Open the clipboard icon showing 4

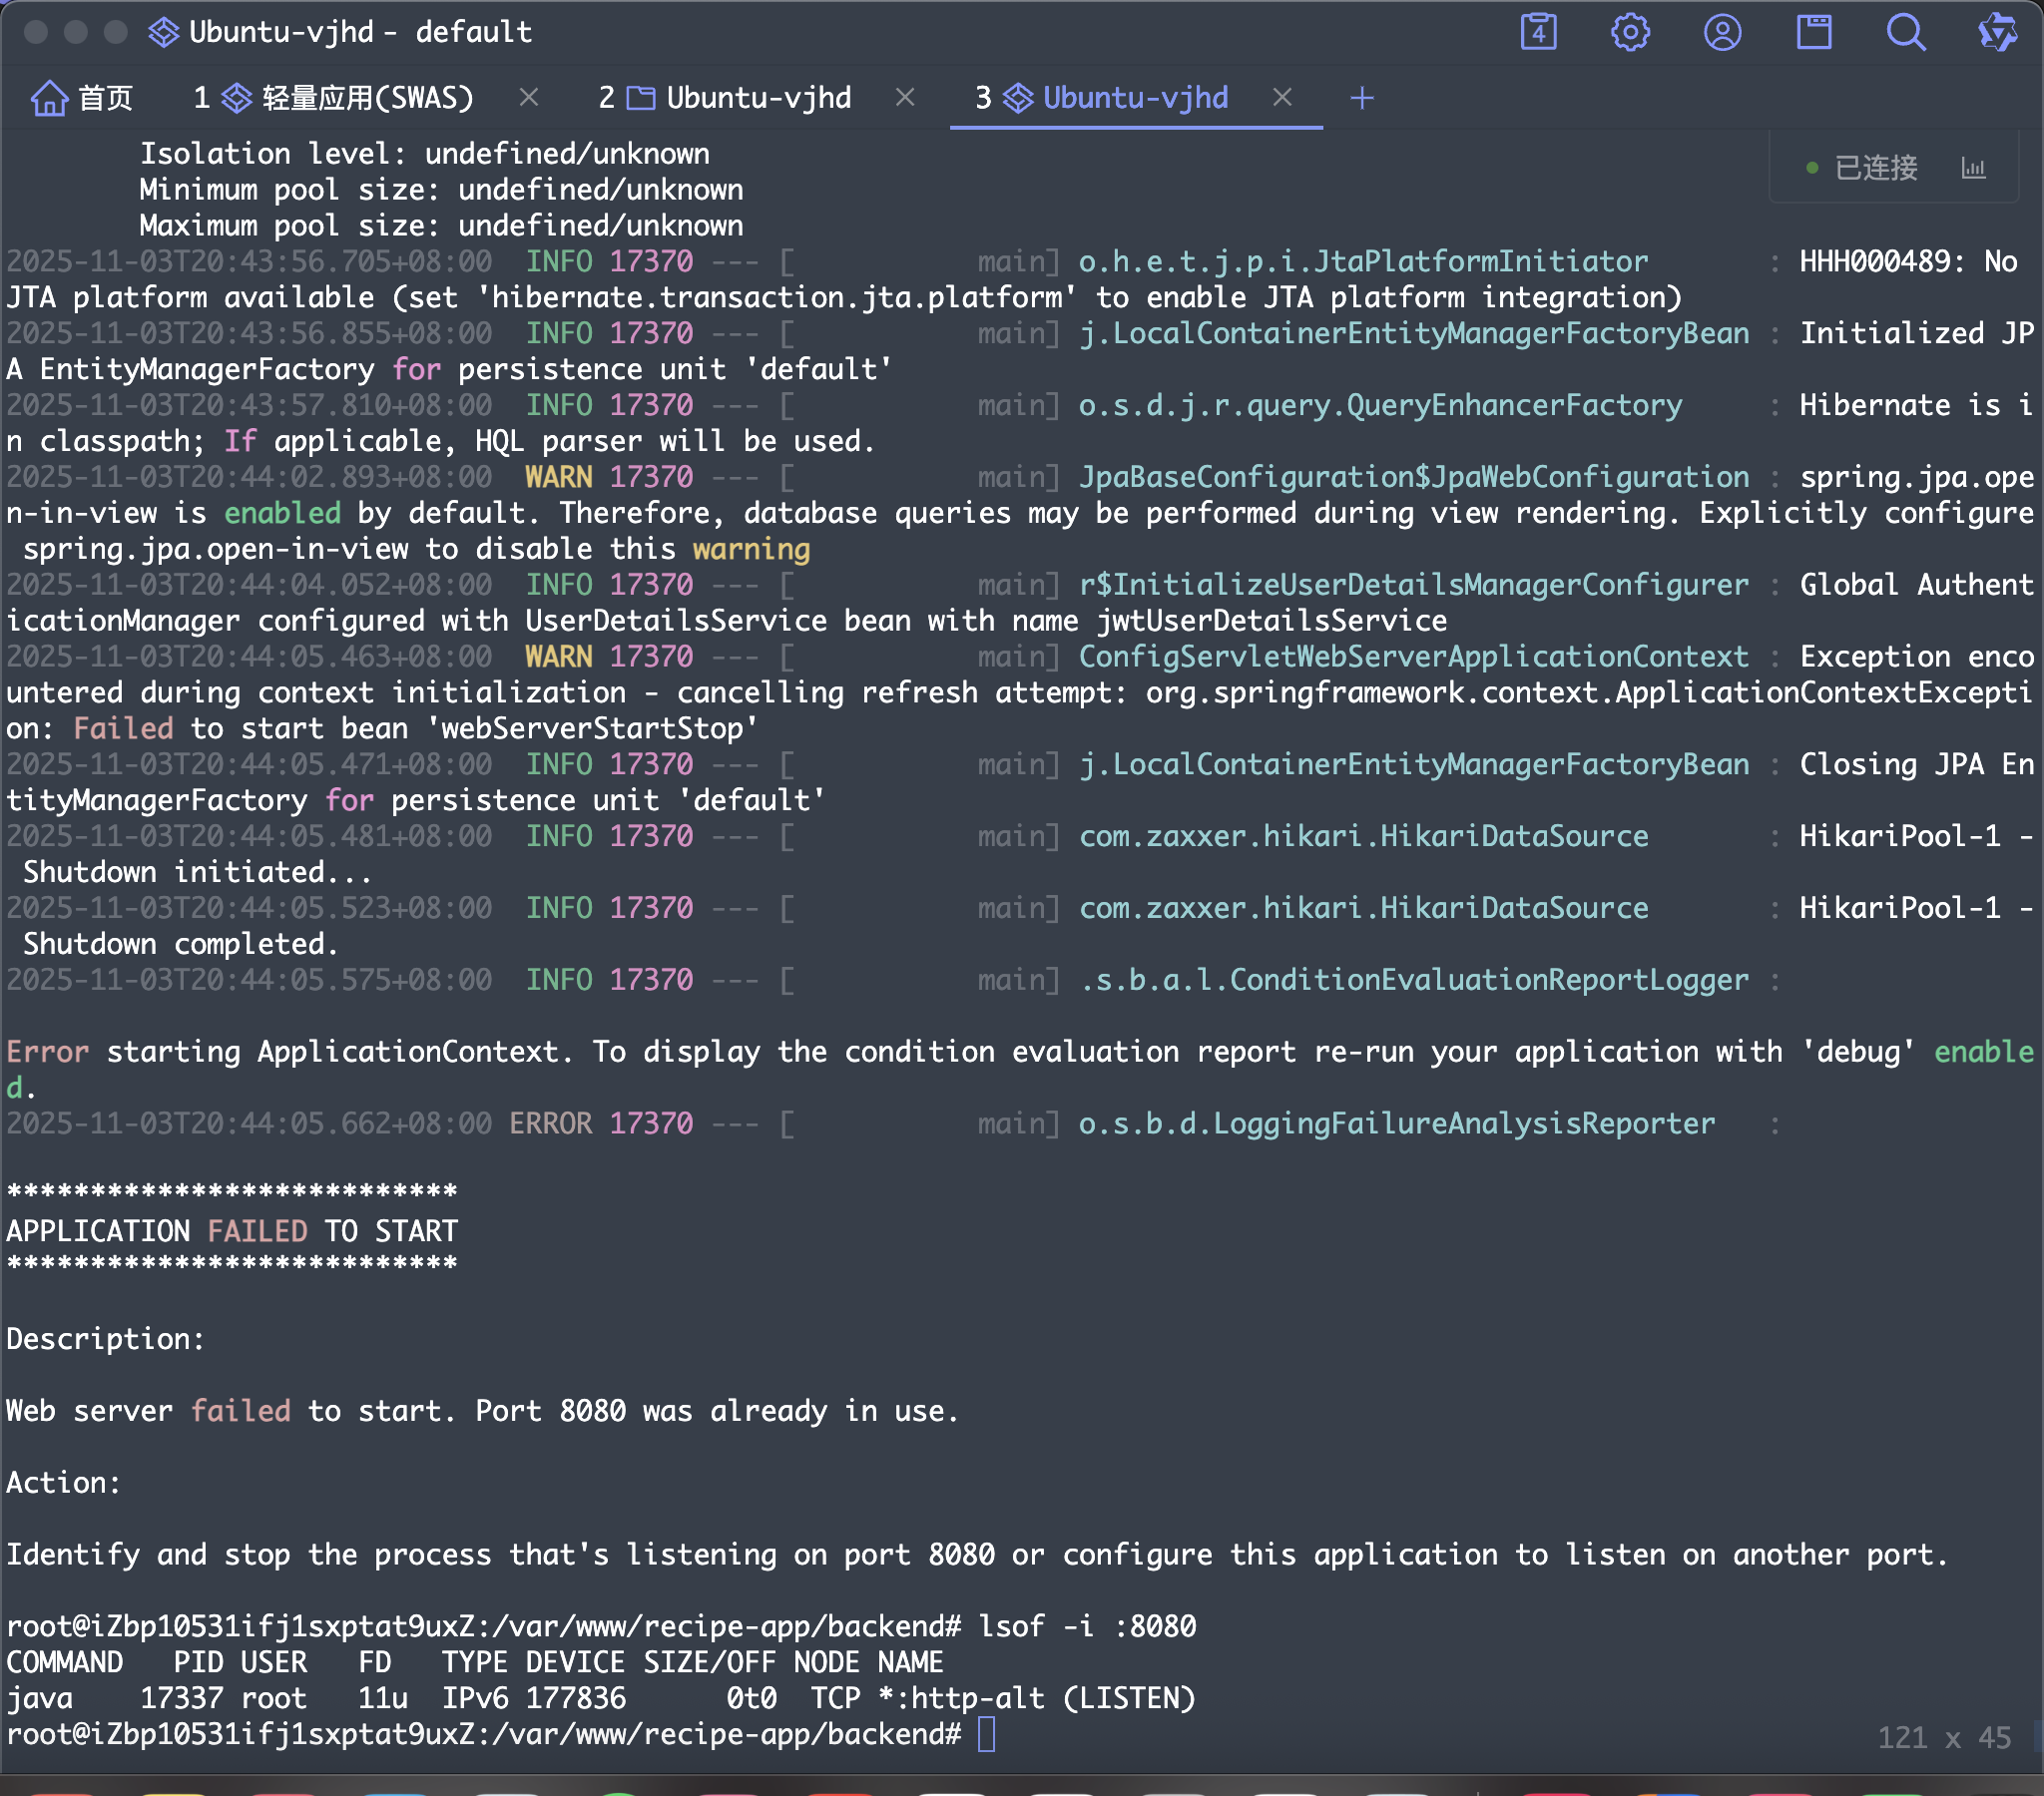[x=1538, y=32]
